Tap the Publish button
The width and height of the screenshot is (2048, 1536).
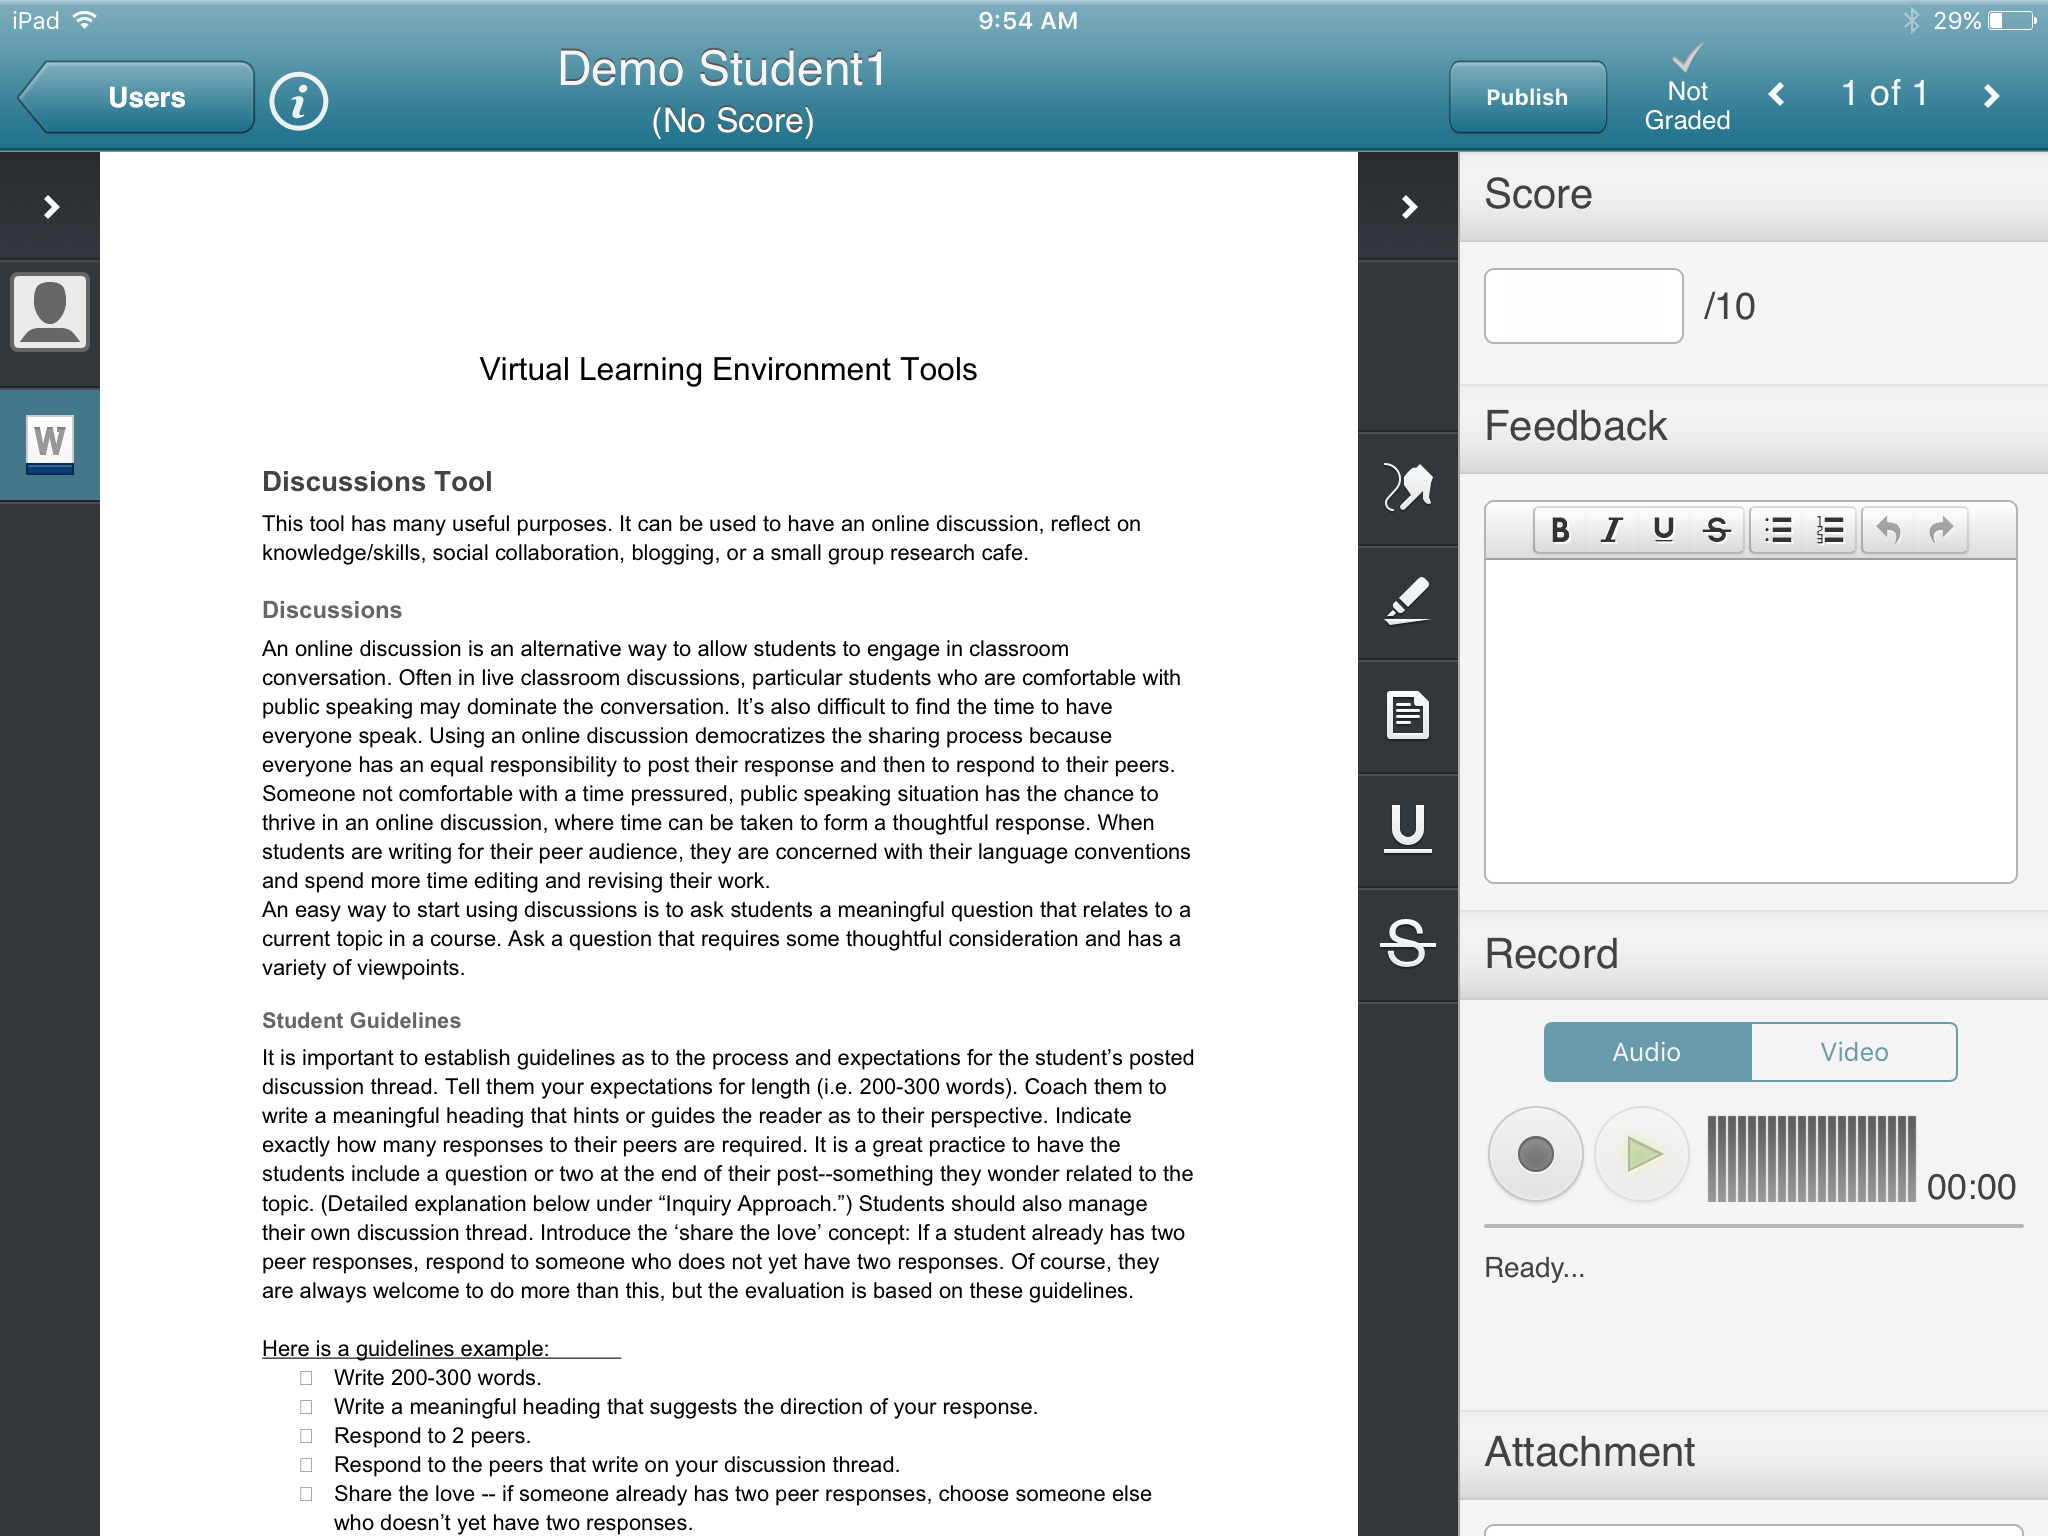click(1527, 97)
